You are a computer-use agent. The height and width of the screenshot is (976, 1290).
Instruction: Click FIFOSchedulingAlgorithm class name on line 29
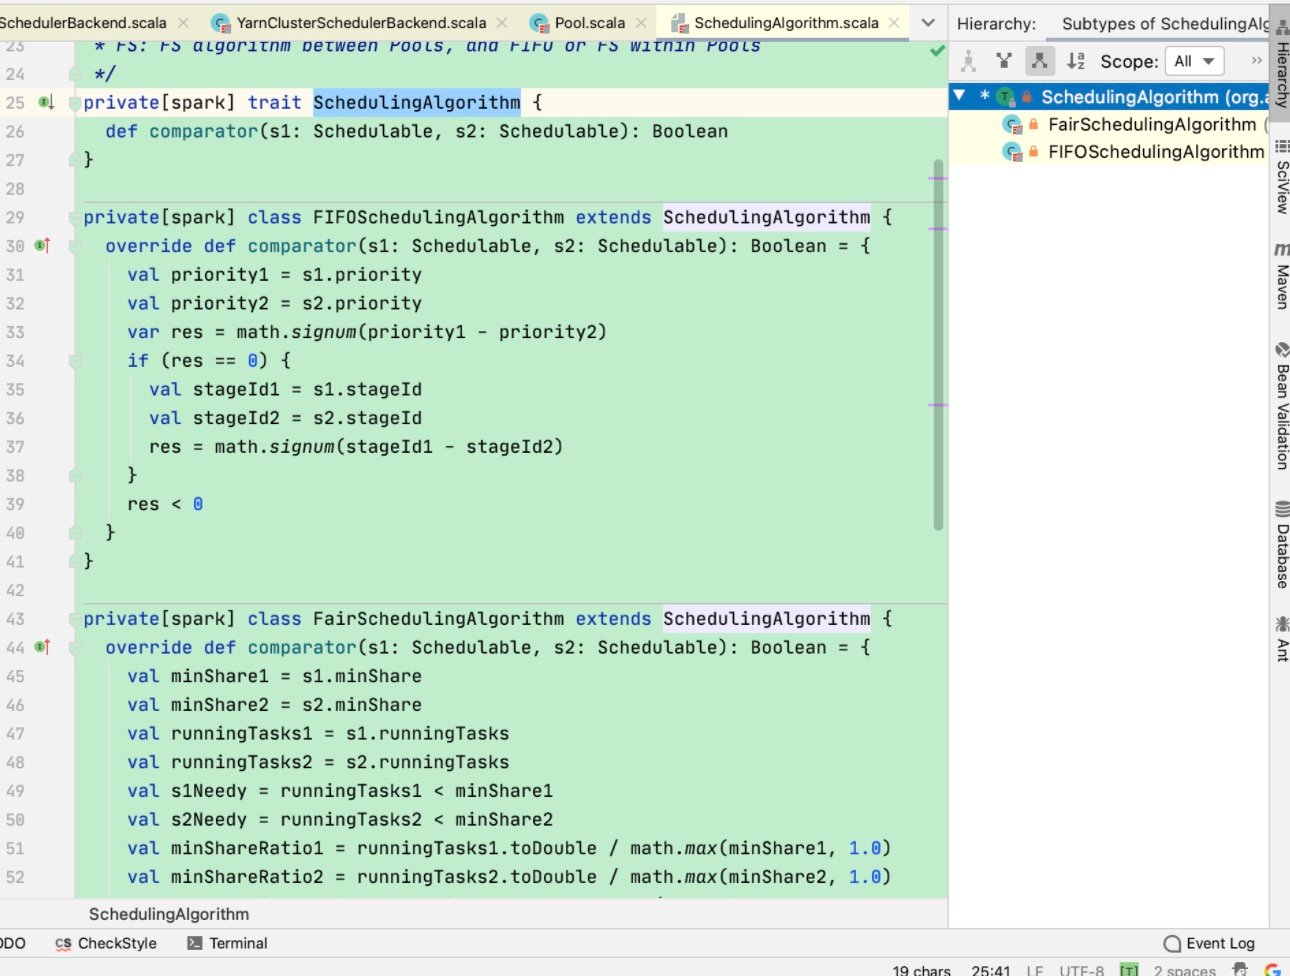(438, 217)
